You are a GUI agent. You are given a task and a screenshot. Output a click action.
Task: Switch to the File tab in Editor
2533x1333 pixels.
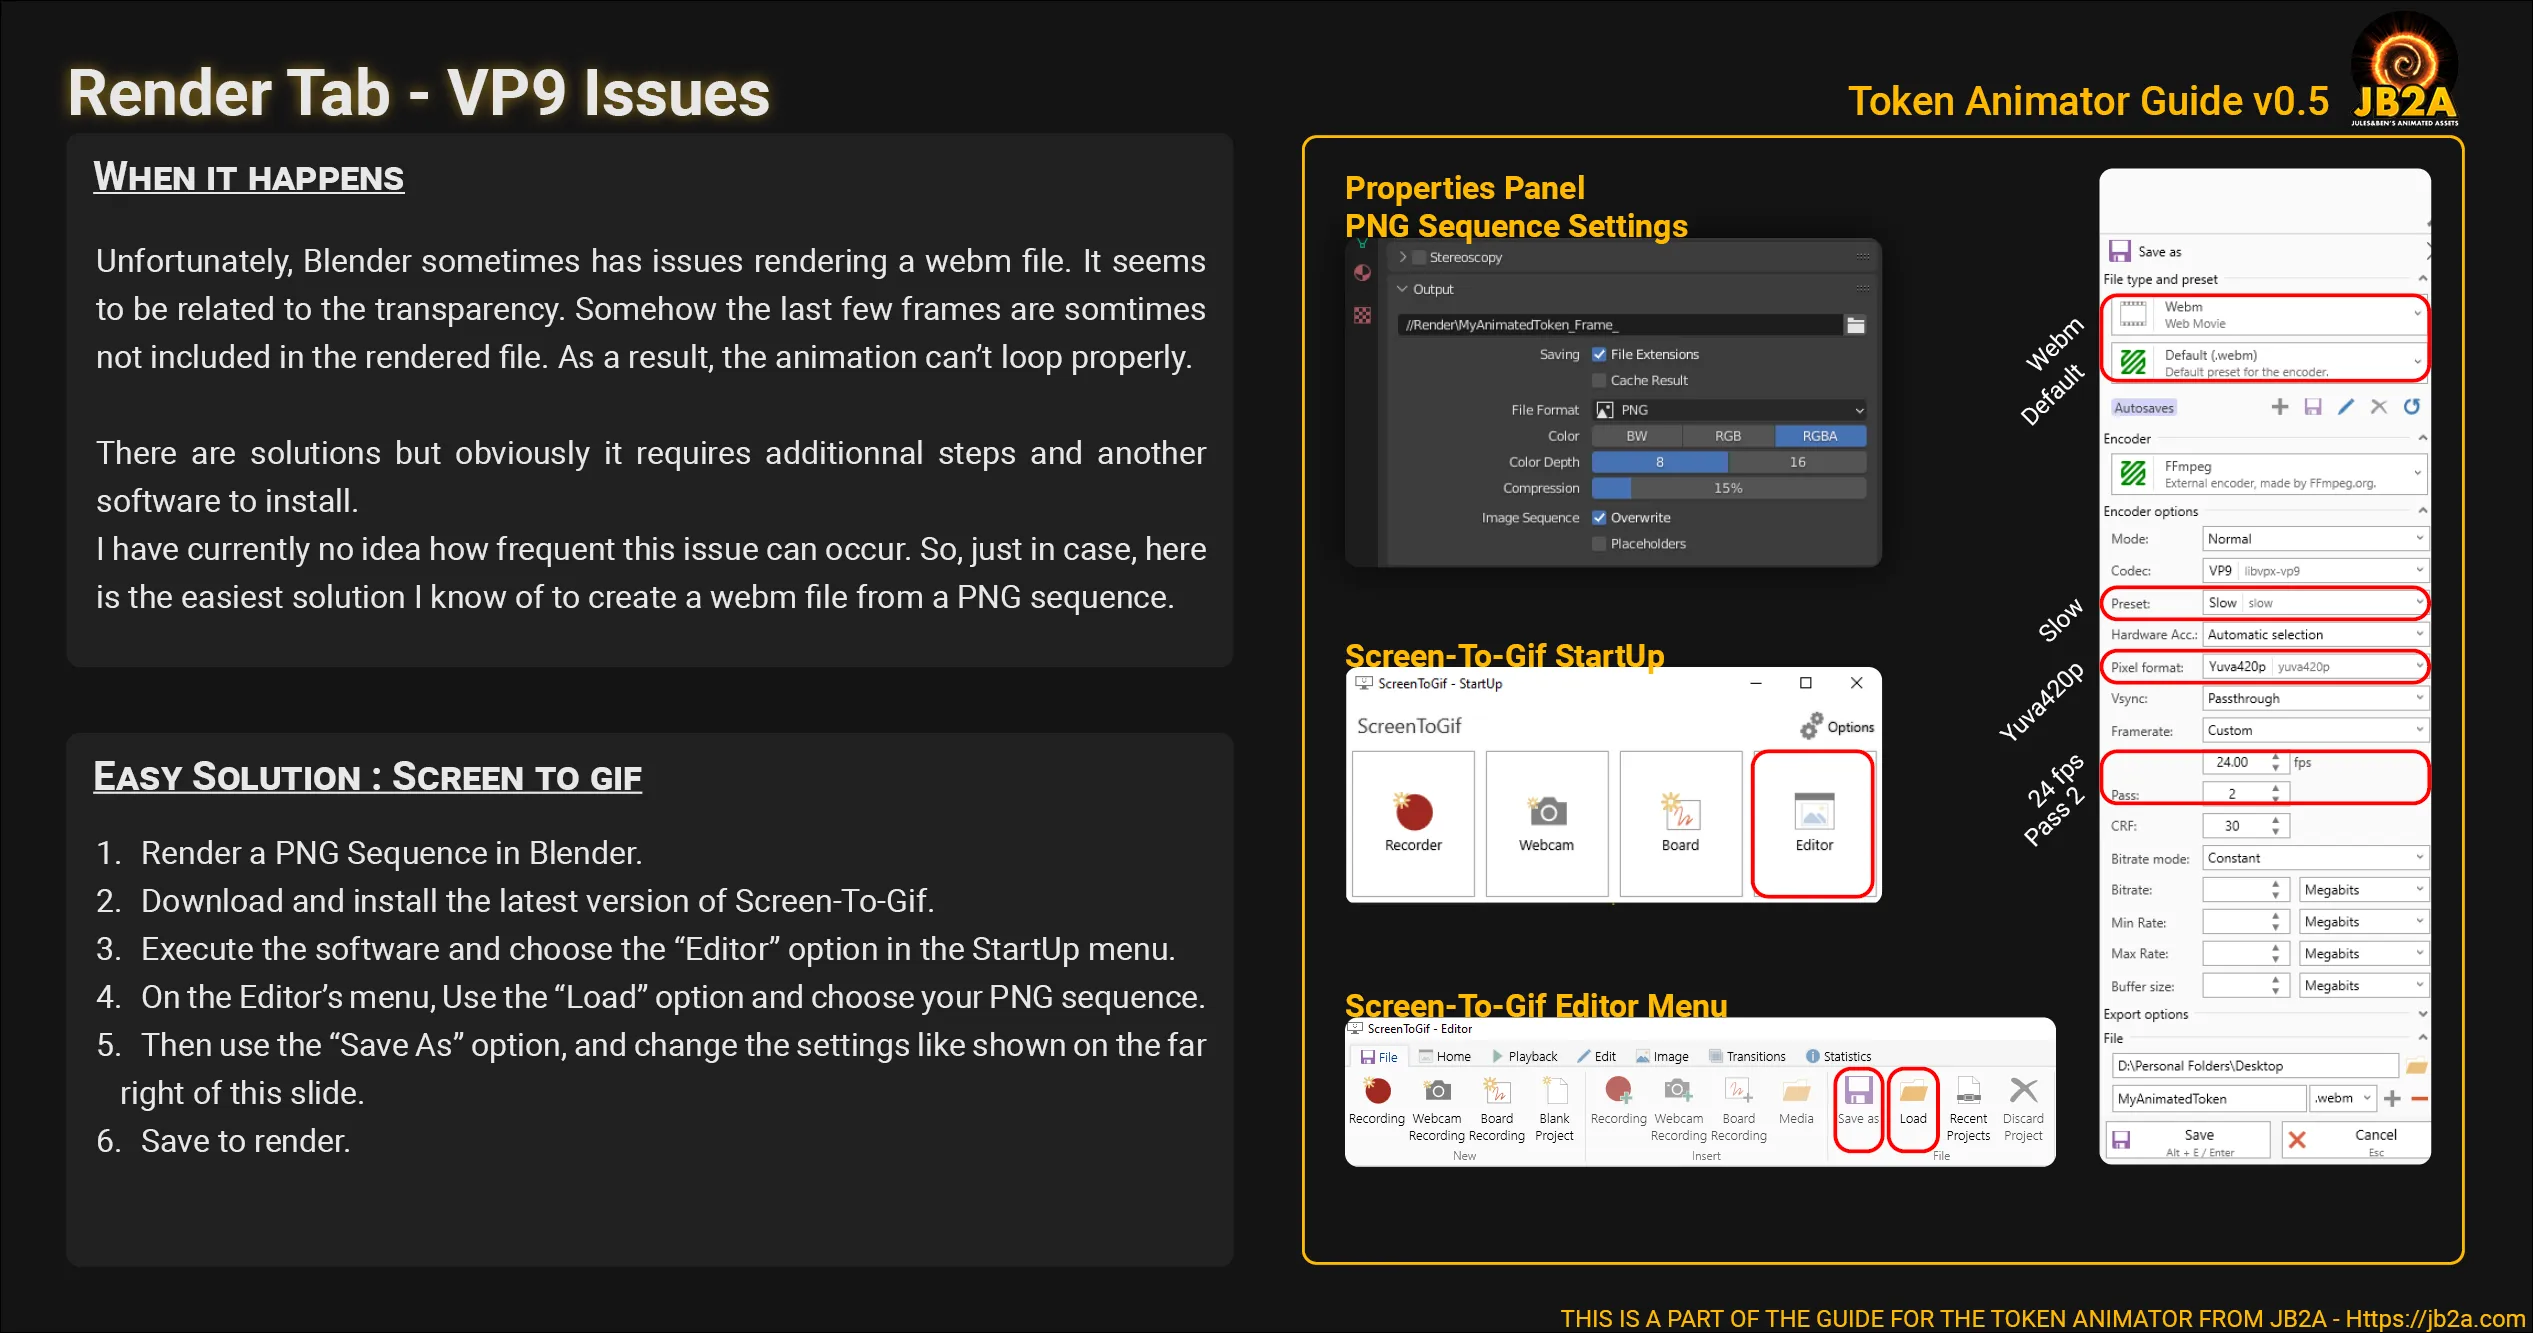tap(1379, 1057)
